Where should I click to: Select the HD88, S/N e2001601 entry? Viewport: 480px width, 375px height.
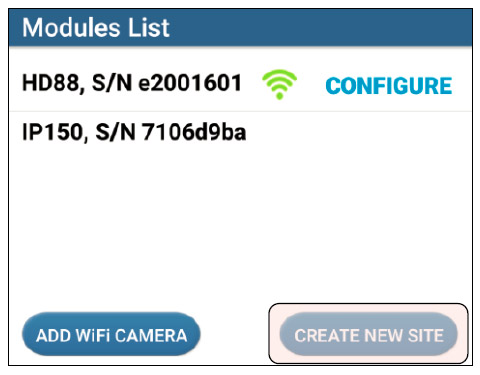pos(240,83)
